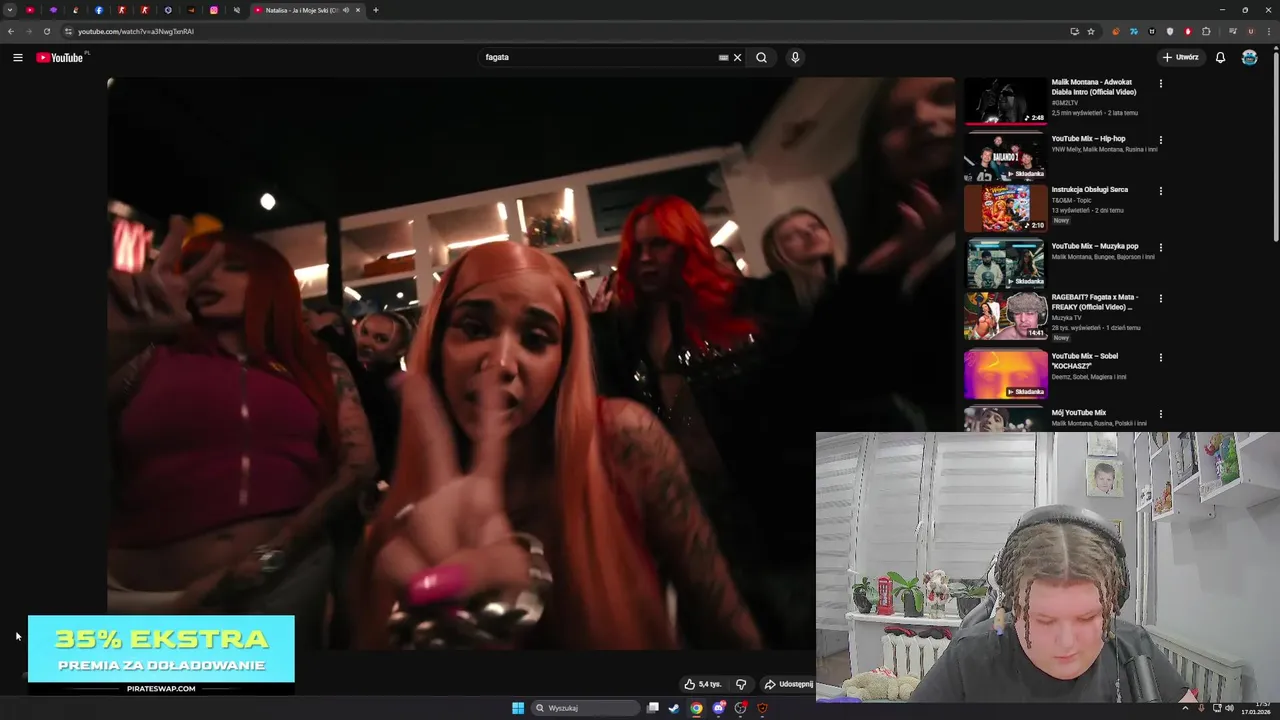Open YouTube Mix – Hip-hop playlist
This screenshot has height=720, width=1280.
[1005, 156]
